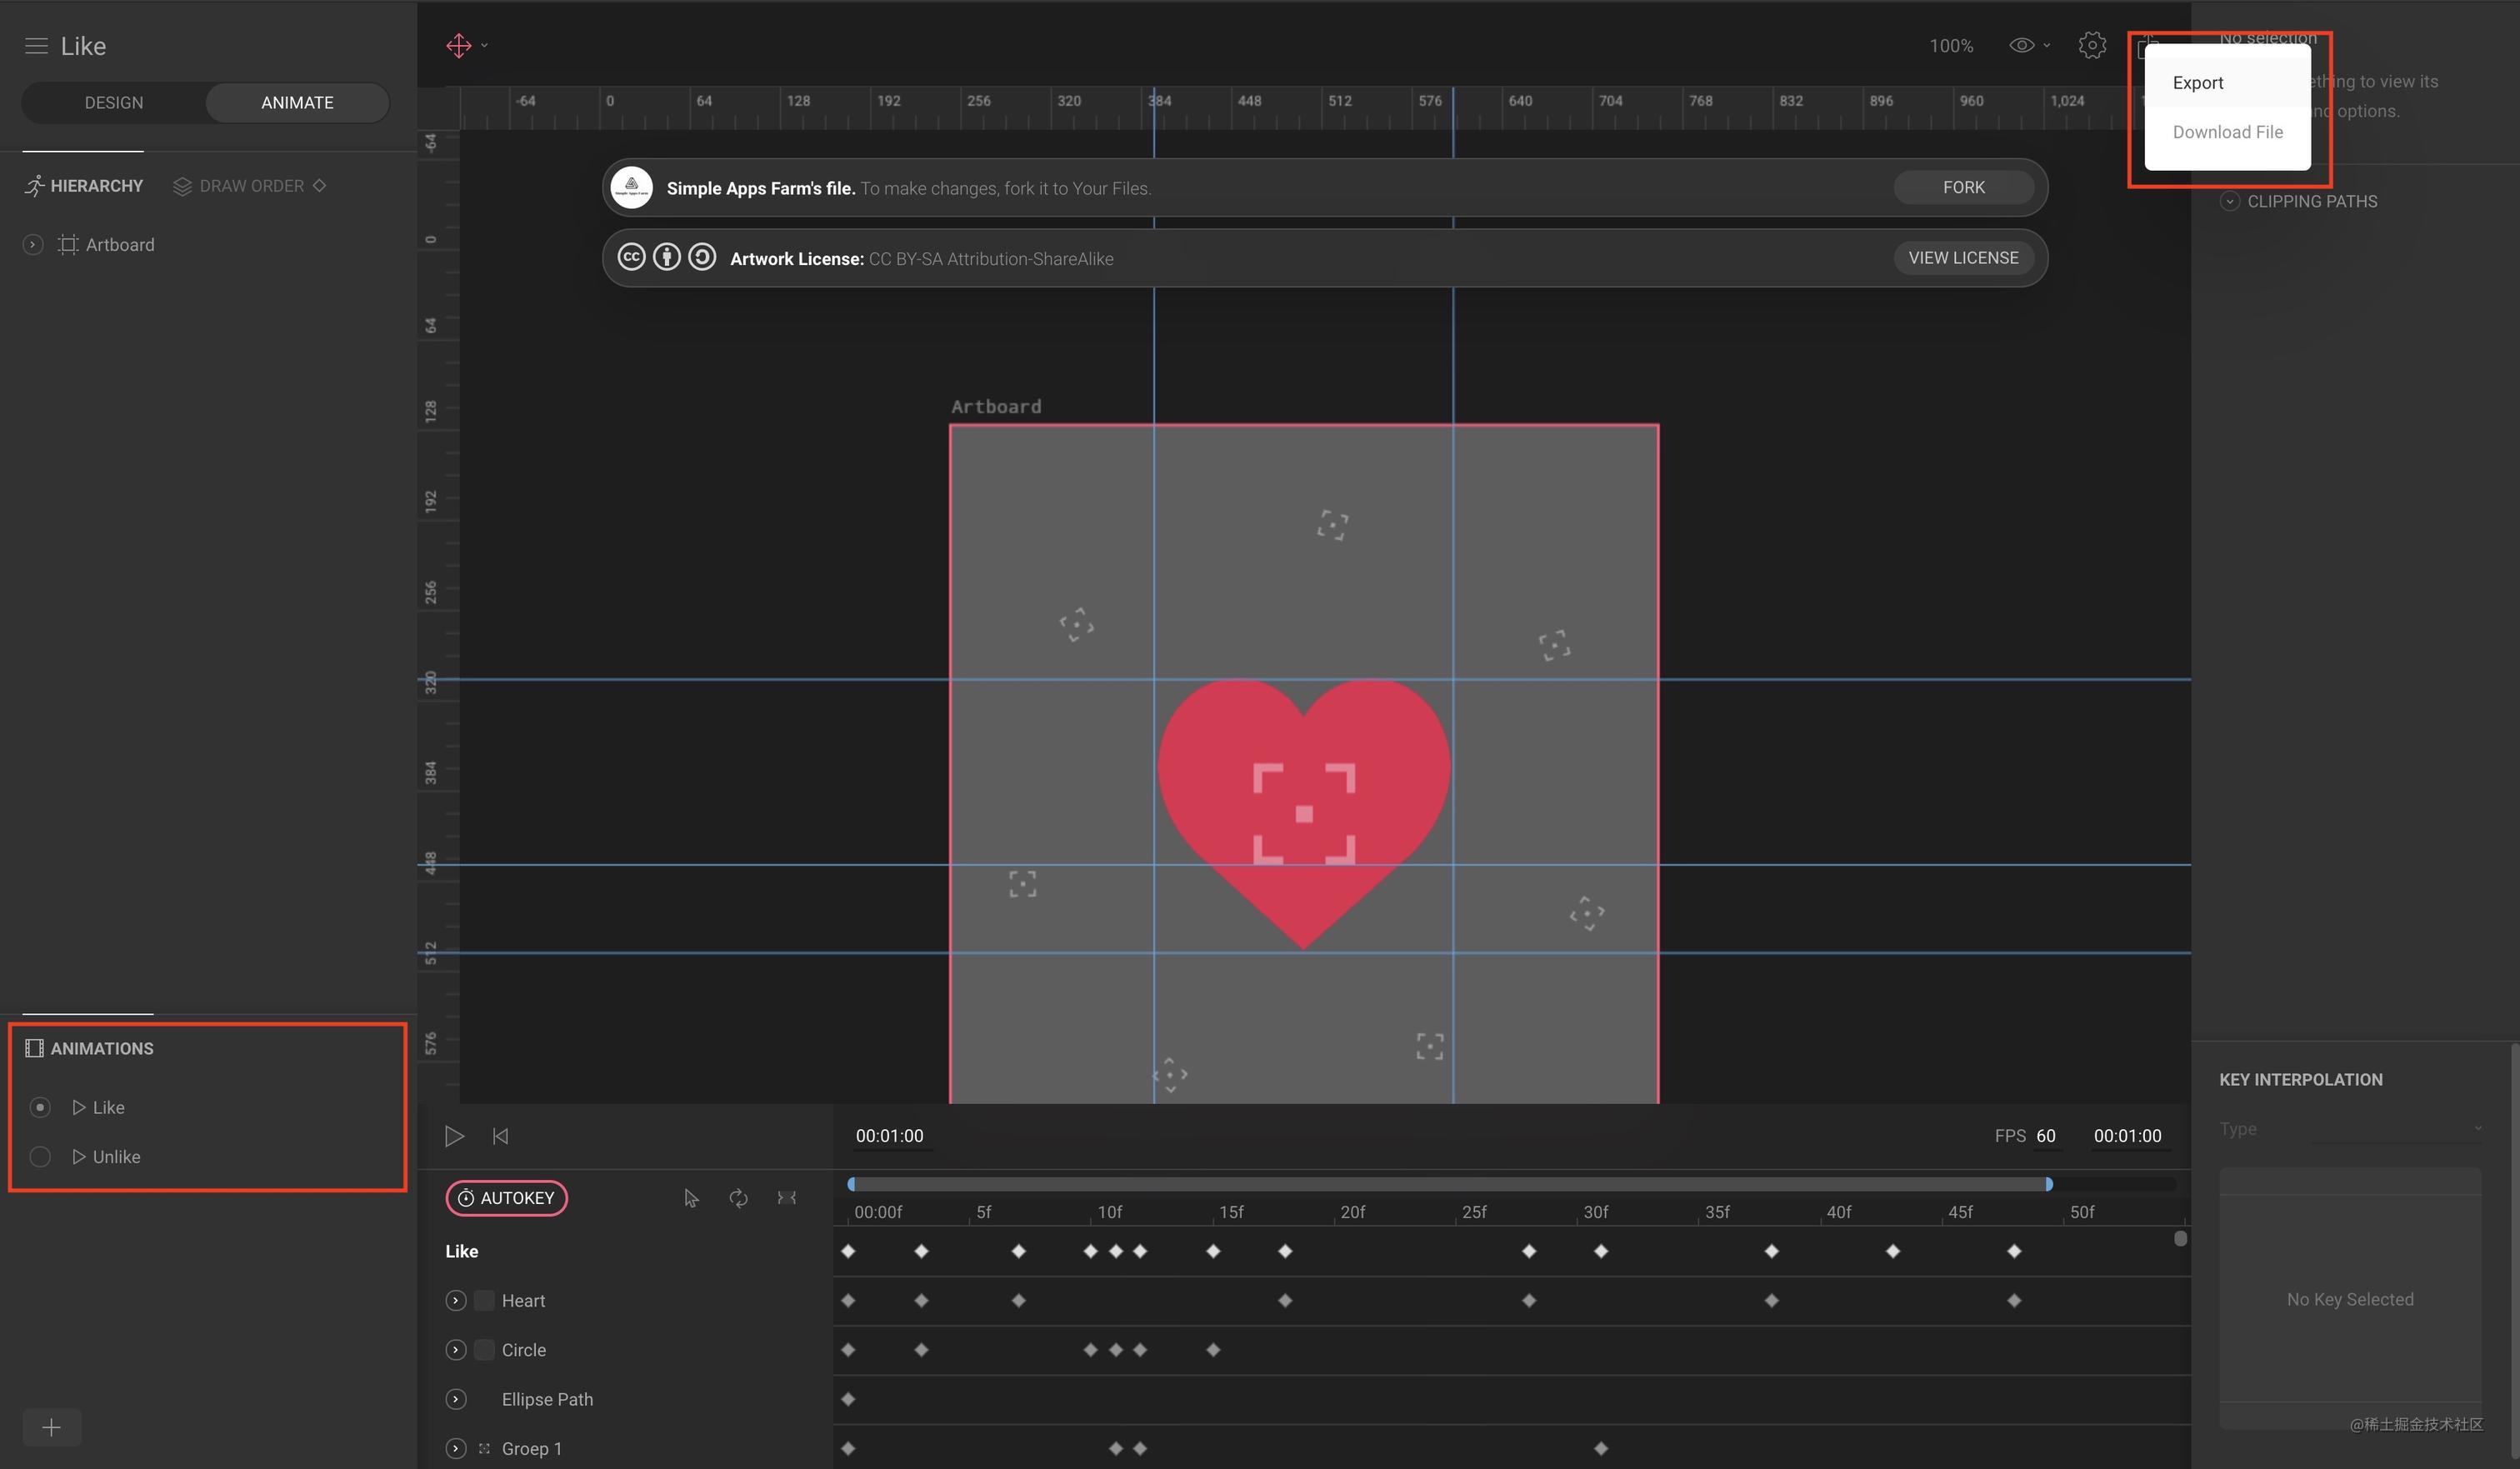Open the hamburger menu next to the file title

pyautogui.click(x=36, y=46)
